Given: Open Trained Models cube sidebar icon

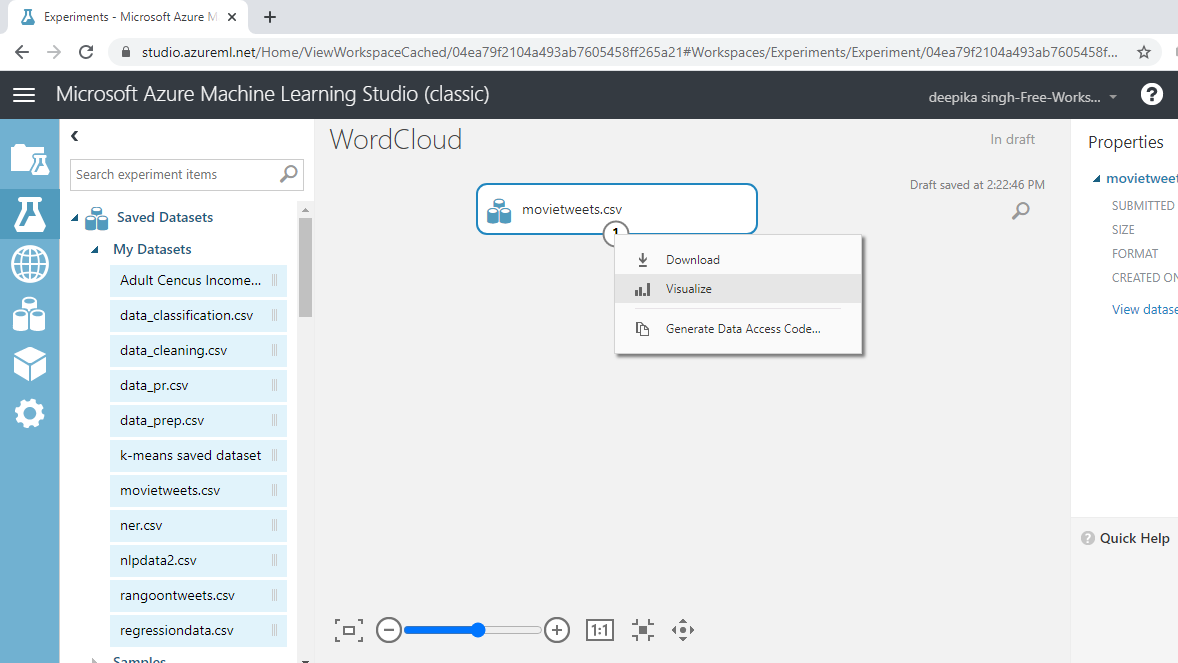Looking at the screenshot, I should click(29, 365).
